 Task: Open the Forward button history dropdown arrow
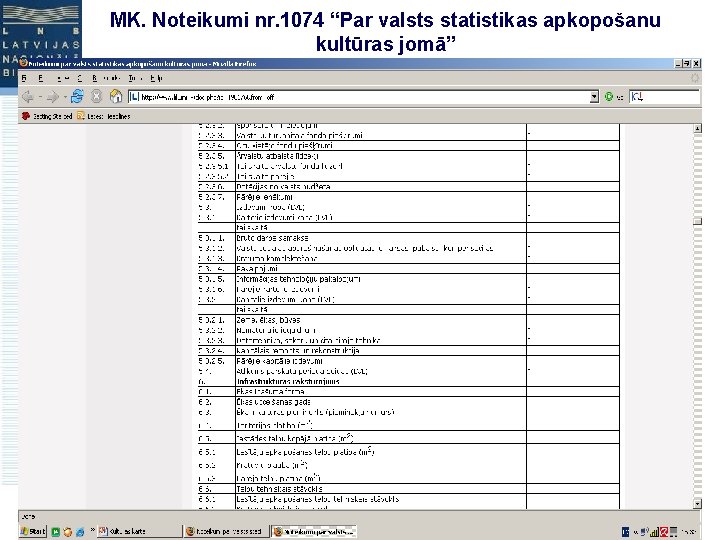[65, 97]
